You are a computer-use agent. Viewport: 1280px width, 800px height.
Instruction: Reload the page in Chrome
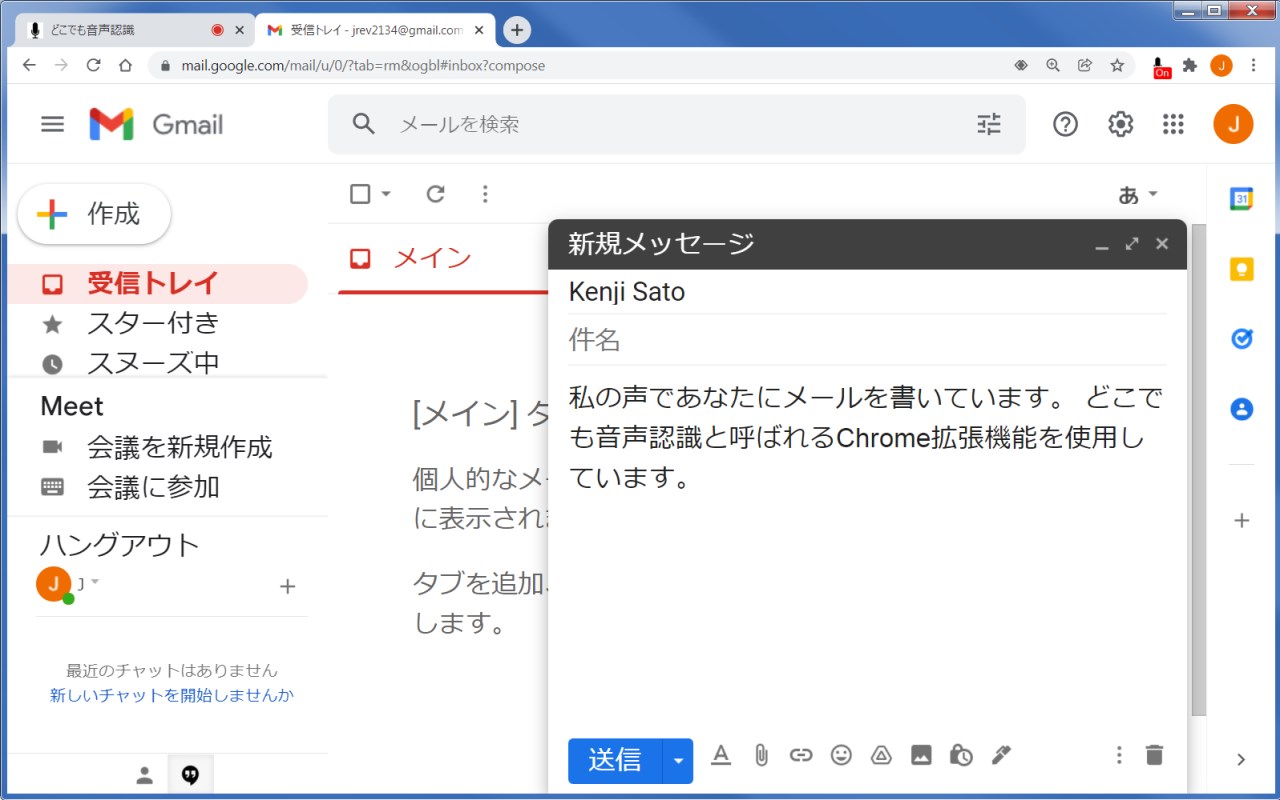pos(93,65)
